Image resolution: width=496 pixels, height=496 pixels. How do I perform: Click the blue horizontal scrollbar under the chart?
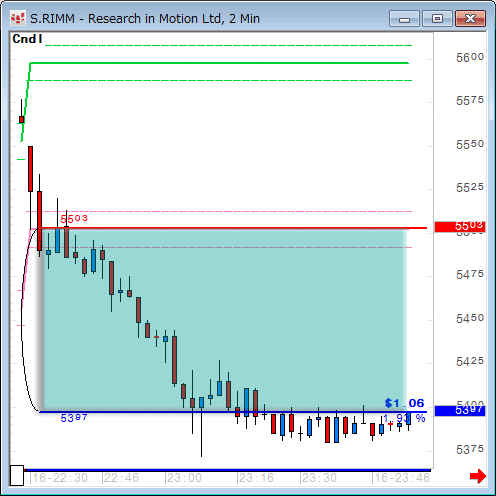pos(228,470)
